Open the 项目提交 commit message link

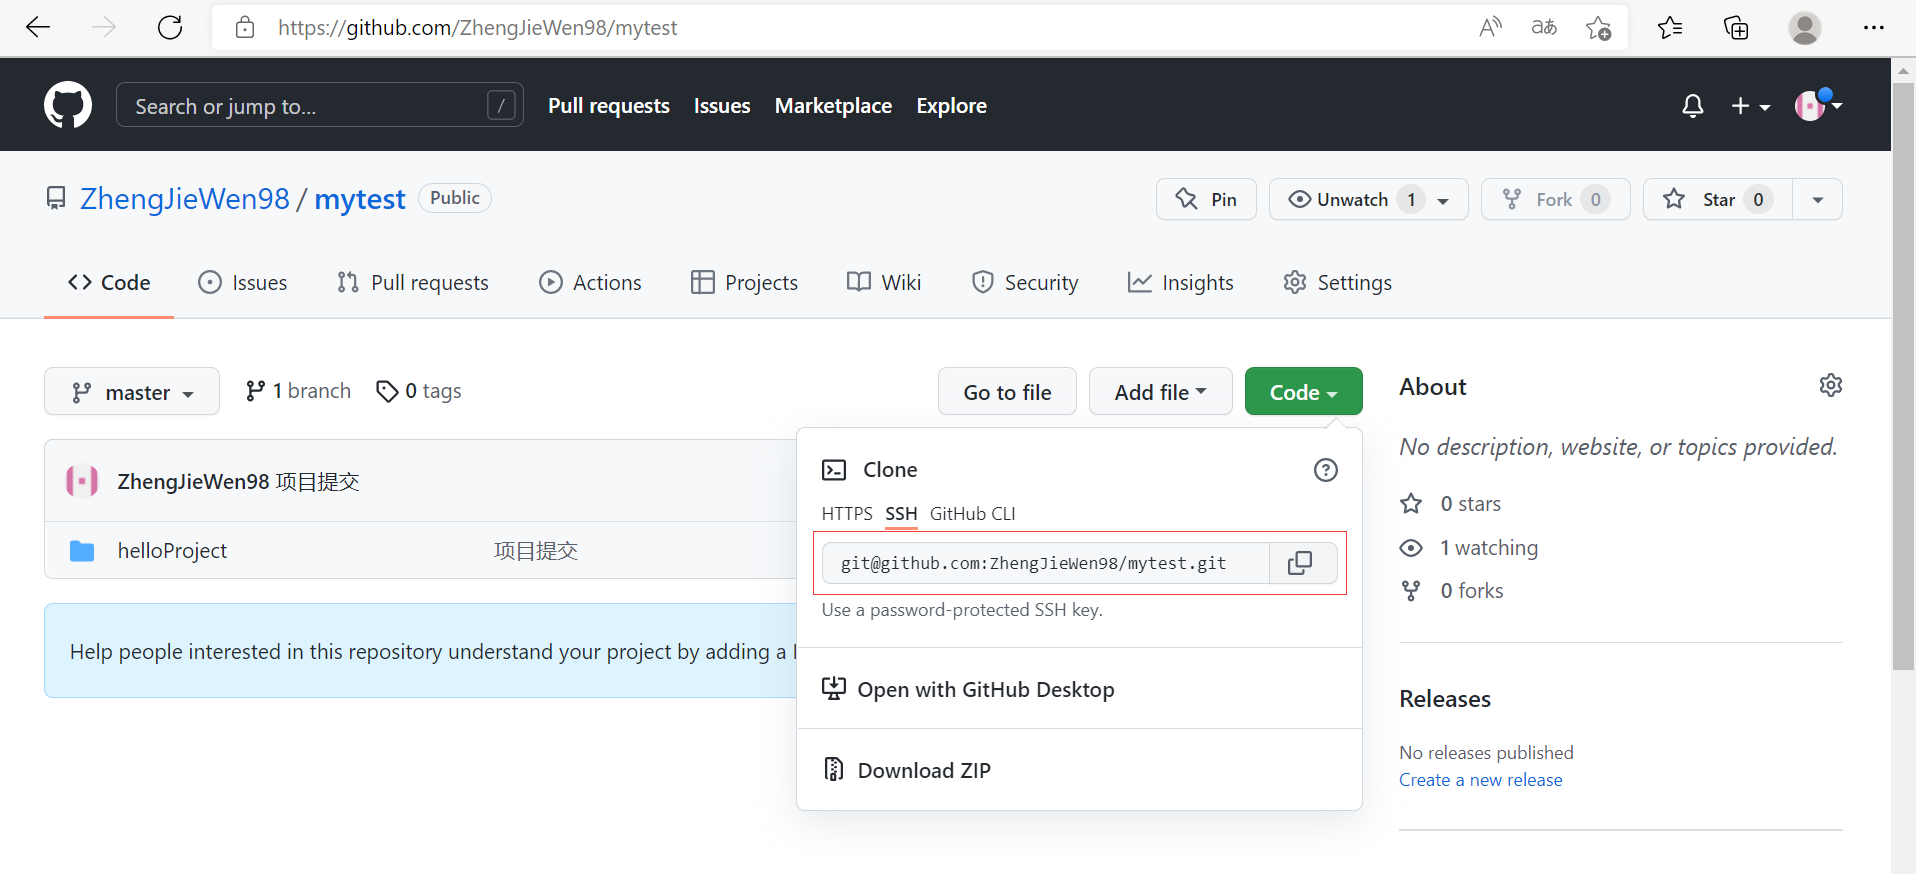point(536,551)
